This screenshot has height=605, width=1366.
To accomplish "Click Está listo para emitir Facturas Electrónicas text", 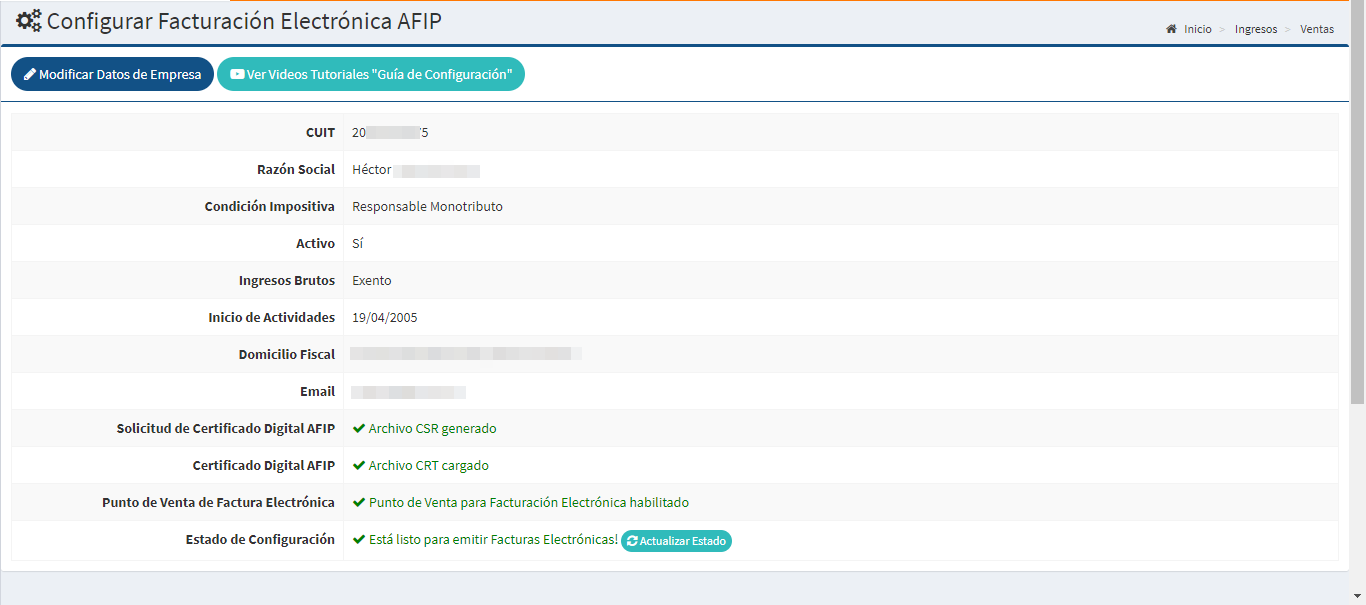I will [494, 539].
